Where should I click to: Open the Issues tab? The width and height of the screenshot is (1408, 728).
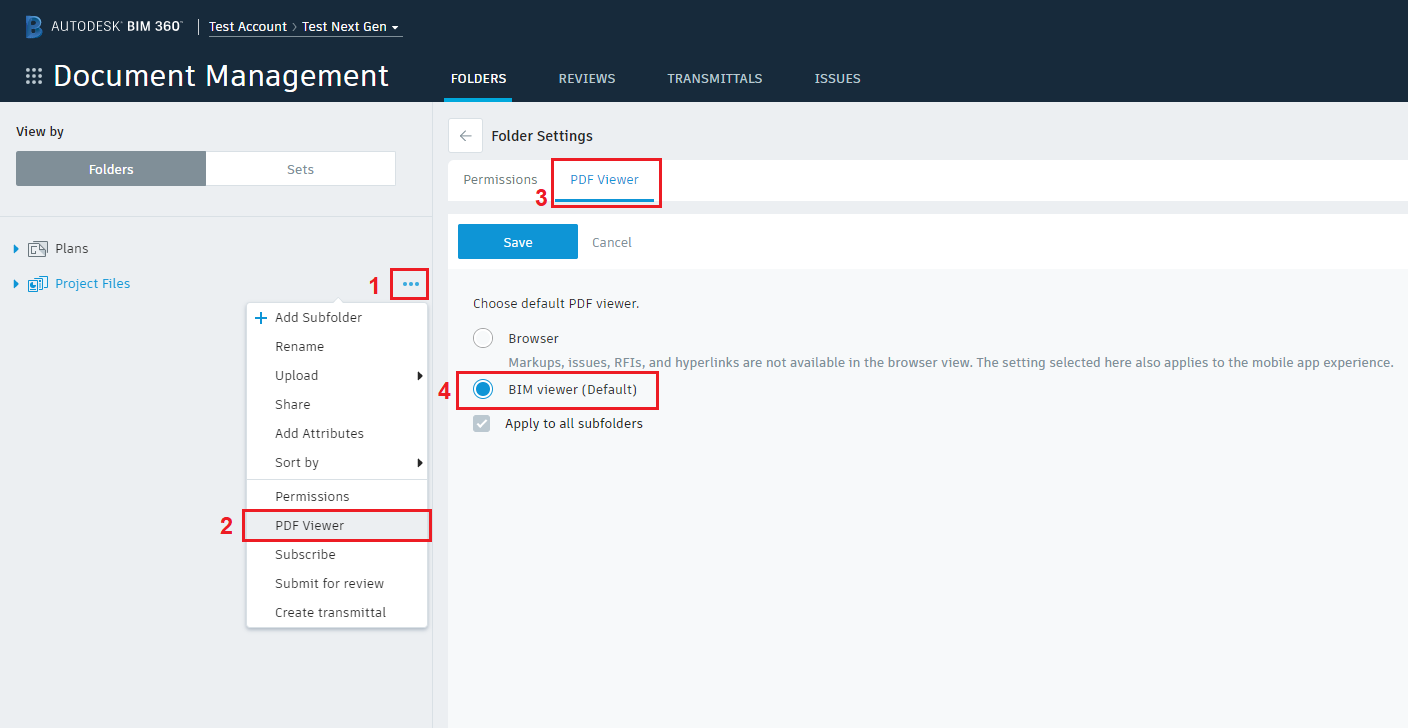(x=838, y=79)
